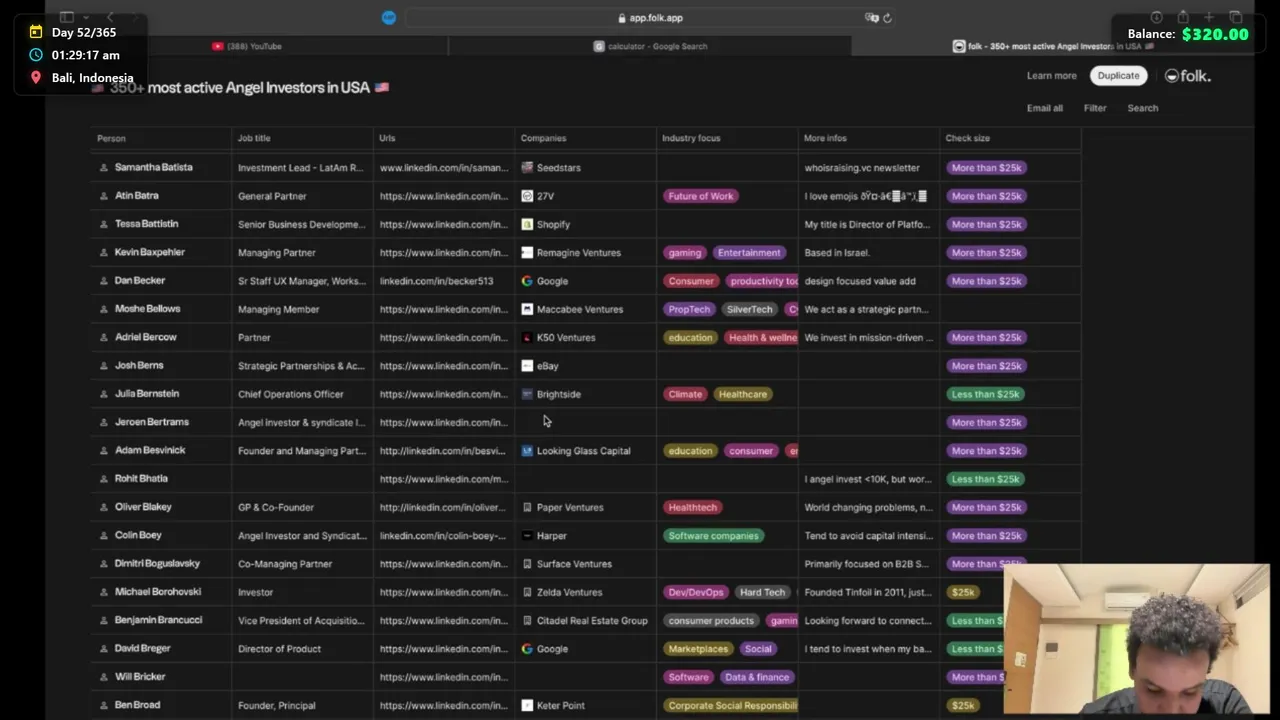Click the person icon beside Atin Batra
Image resolution: width=1280 pixels, height=720 pixels.
pos(103,196)
